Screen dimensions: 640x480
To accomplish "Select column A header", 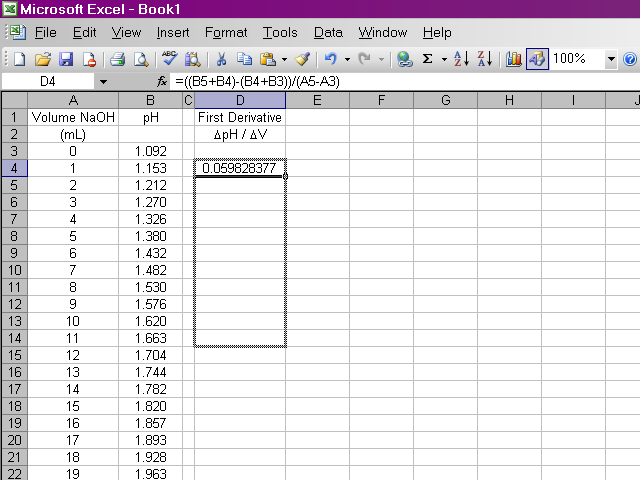I will pos(73,100).
